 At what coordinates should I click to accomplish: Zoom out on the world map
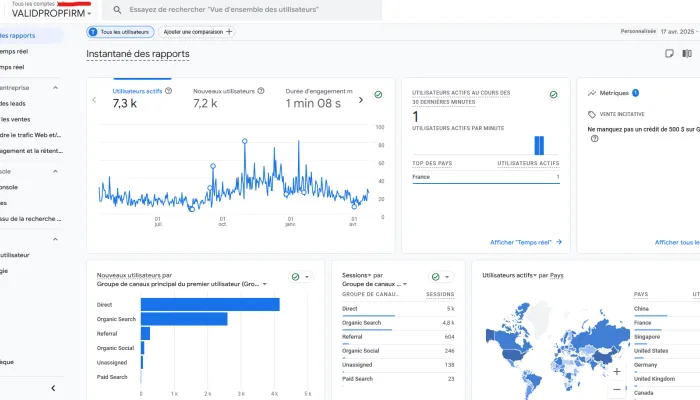[617, 389]
